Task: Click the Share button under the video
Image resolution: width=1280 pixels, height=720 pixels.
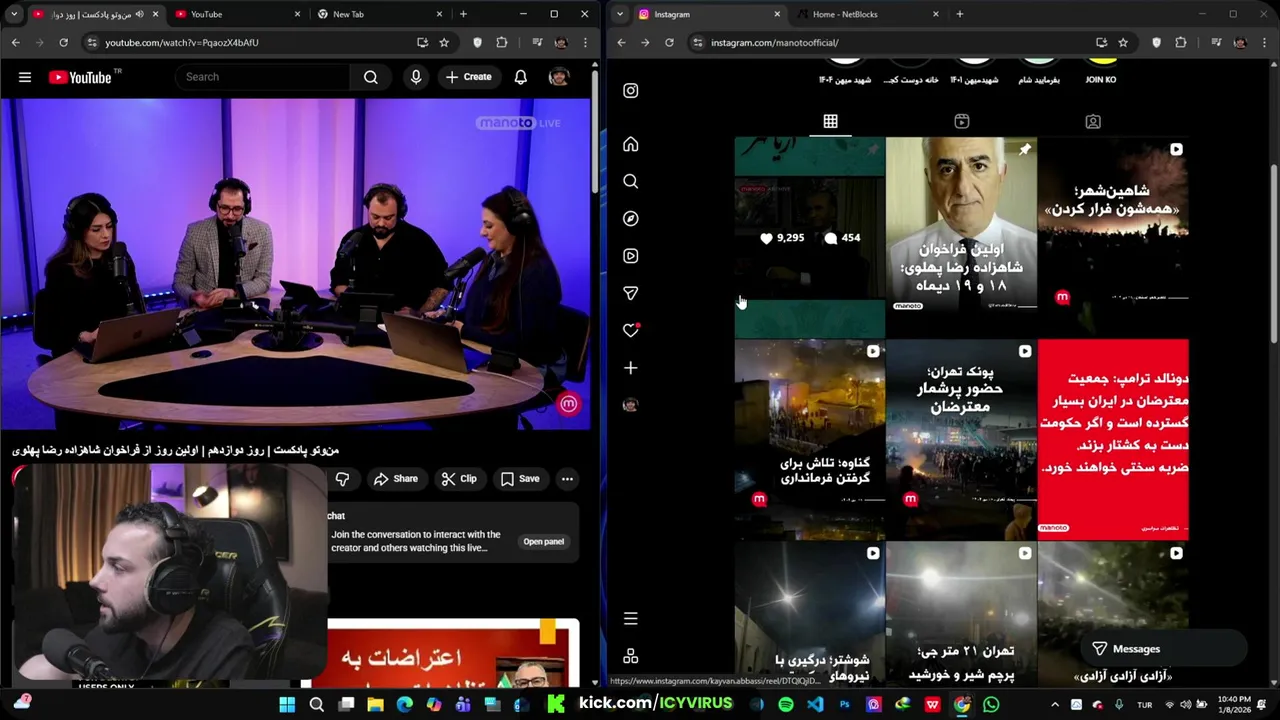Action: pyautogui.click(x=396, y=479)
